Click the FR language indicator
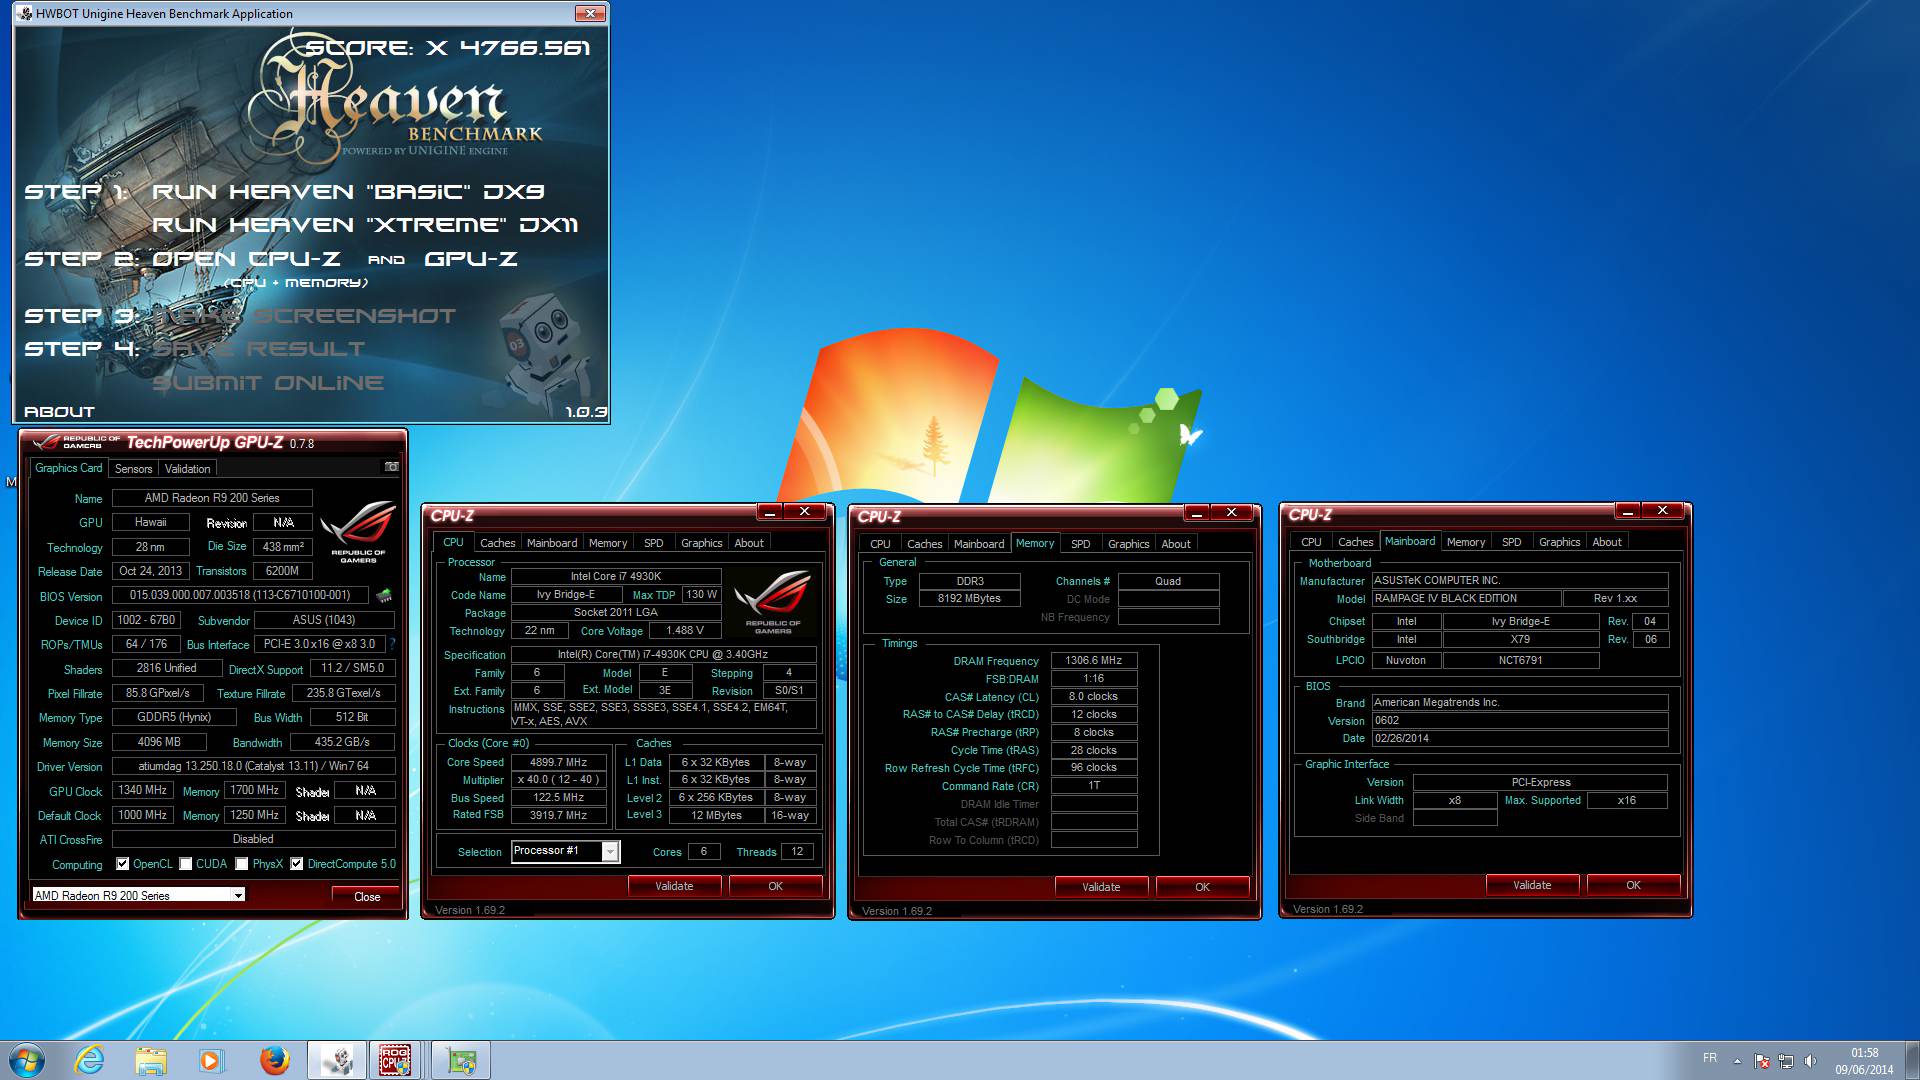This screenshot has width=1920, height=1080. [x=1710, y=1058]
